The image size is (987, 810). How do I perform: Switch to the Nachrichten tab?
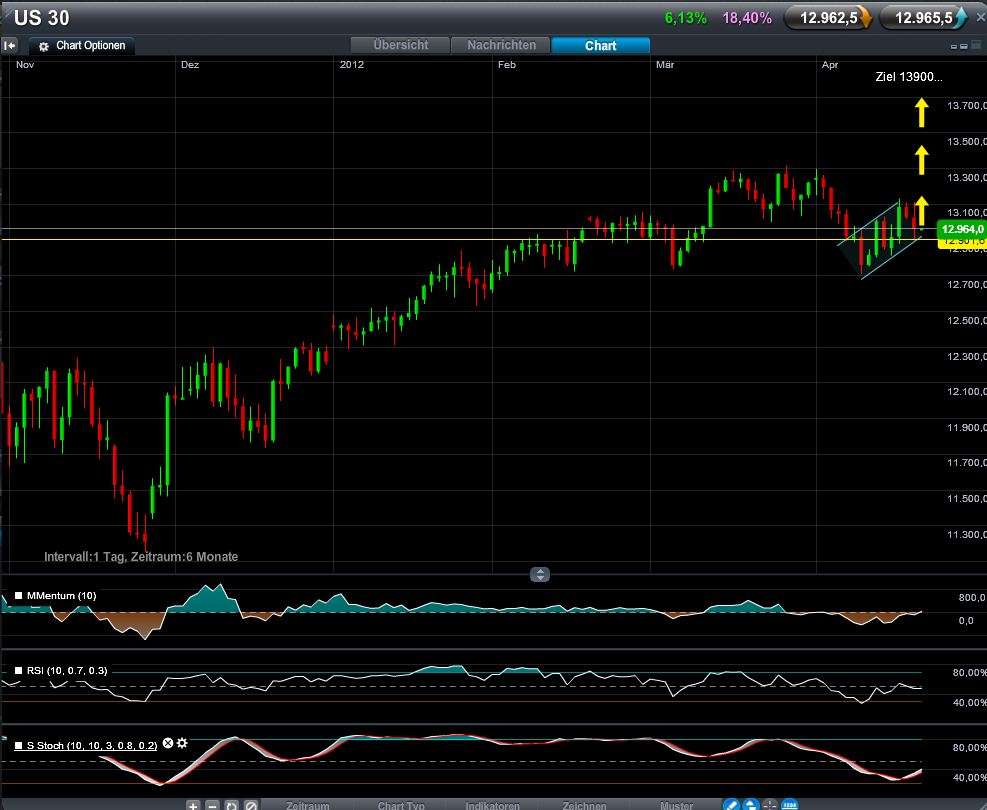(x=501, y=45)
